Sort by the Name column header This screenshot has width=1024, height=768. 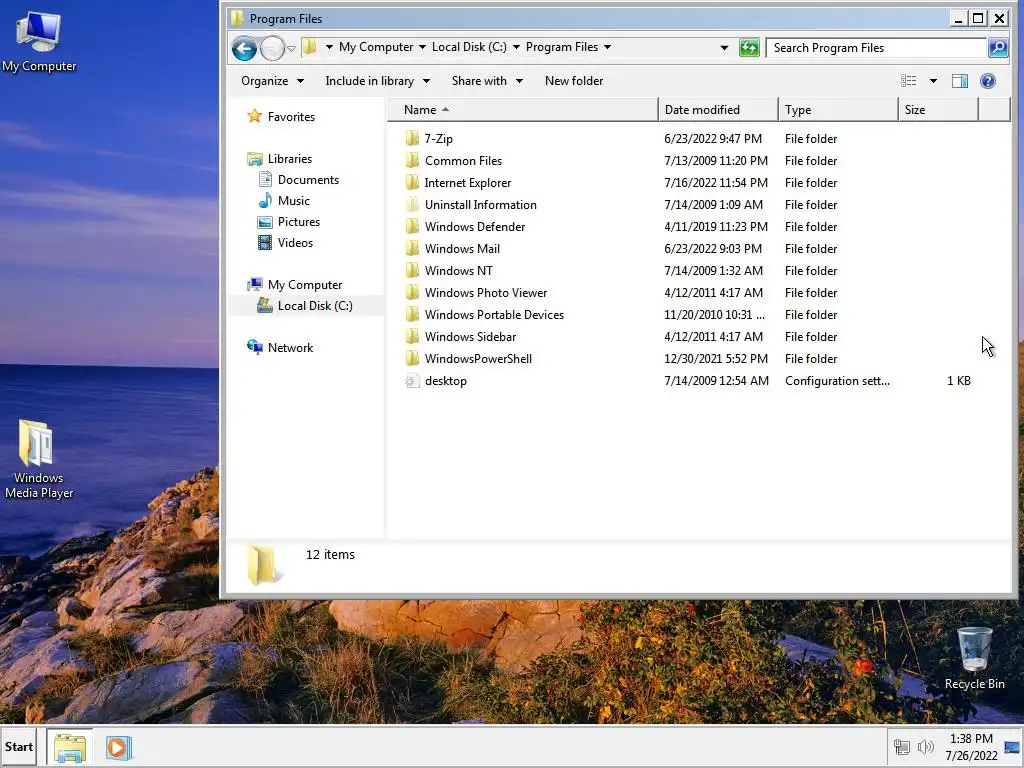(523, 110)
